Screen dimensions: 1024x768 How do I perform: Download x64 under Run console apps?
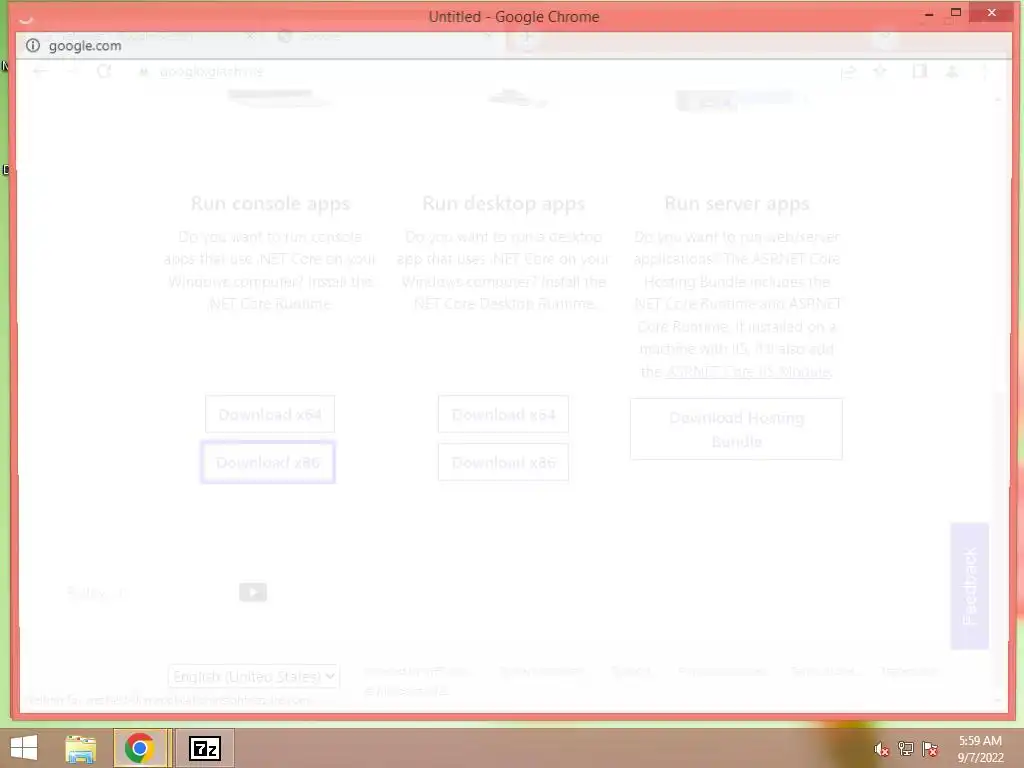(270, 414)
